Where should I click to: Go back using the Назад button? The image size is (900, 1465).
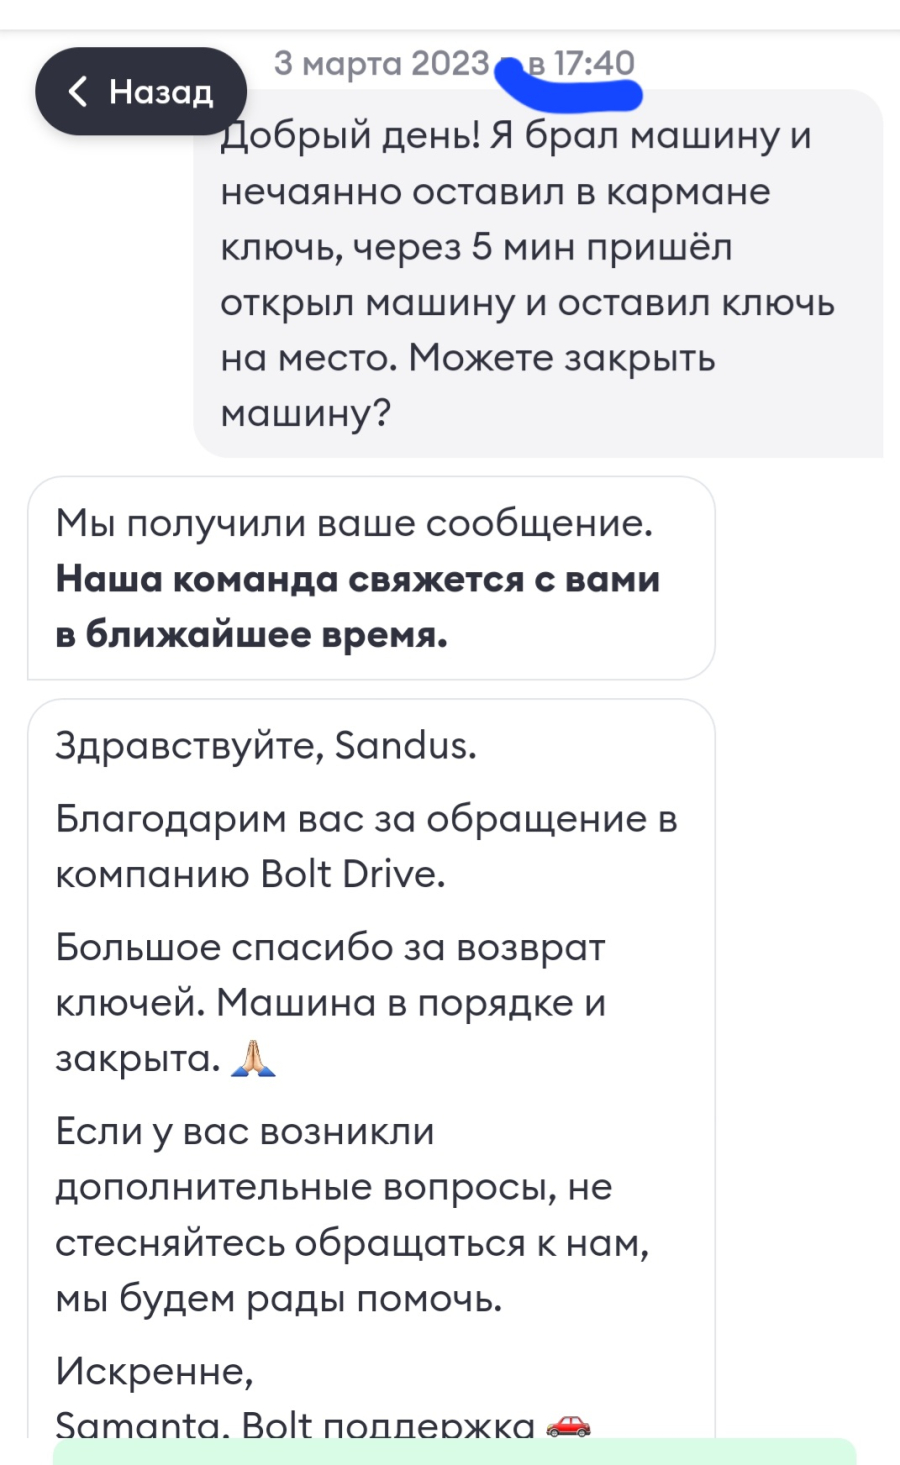coord(141,91)
